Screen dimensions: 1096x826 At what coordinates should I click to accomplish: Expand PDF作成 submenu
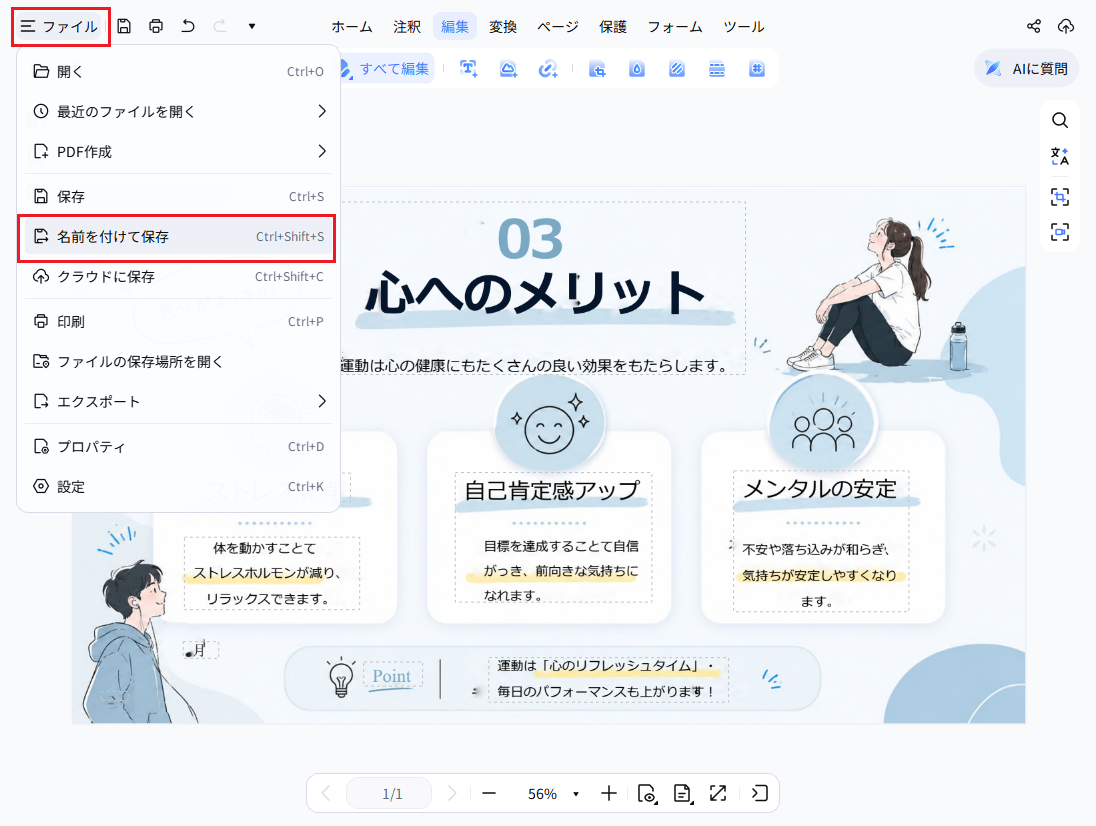coord(178,152)
